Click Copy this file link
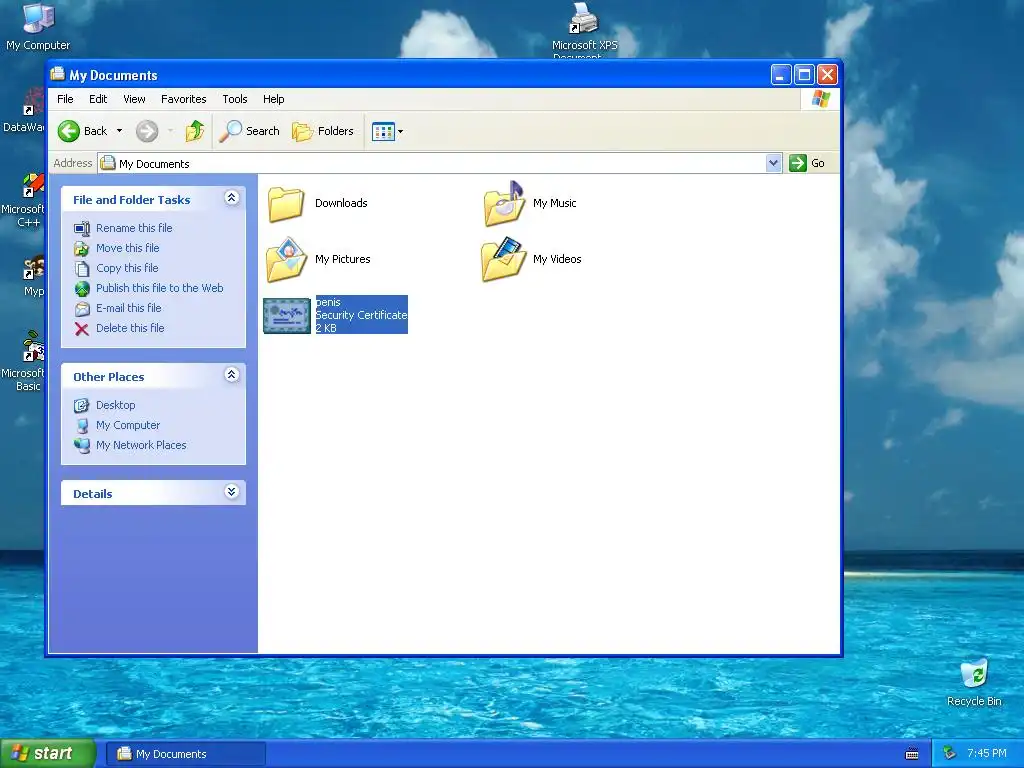The height and width of the screenshot is (768, 1024). point(127,268)
